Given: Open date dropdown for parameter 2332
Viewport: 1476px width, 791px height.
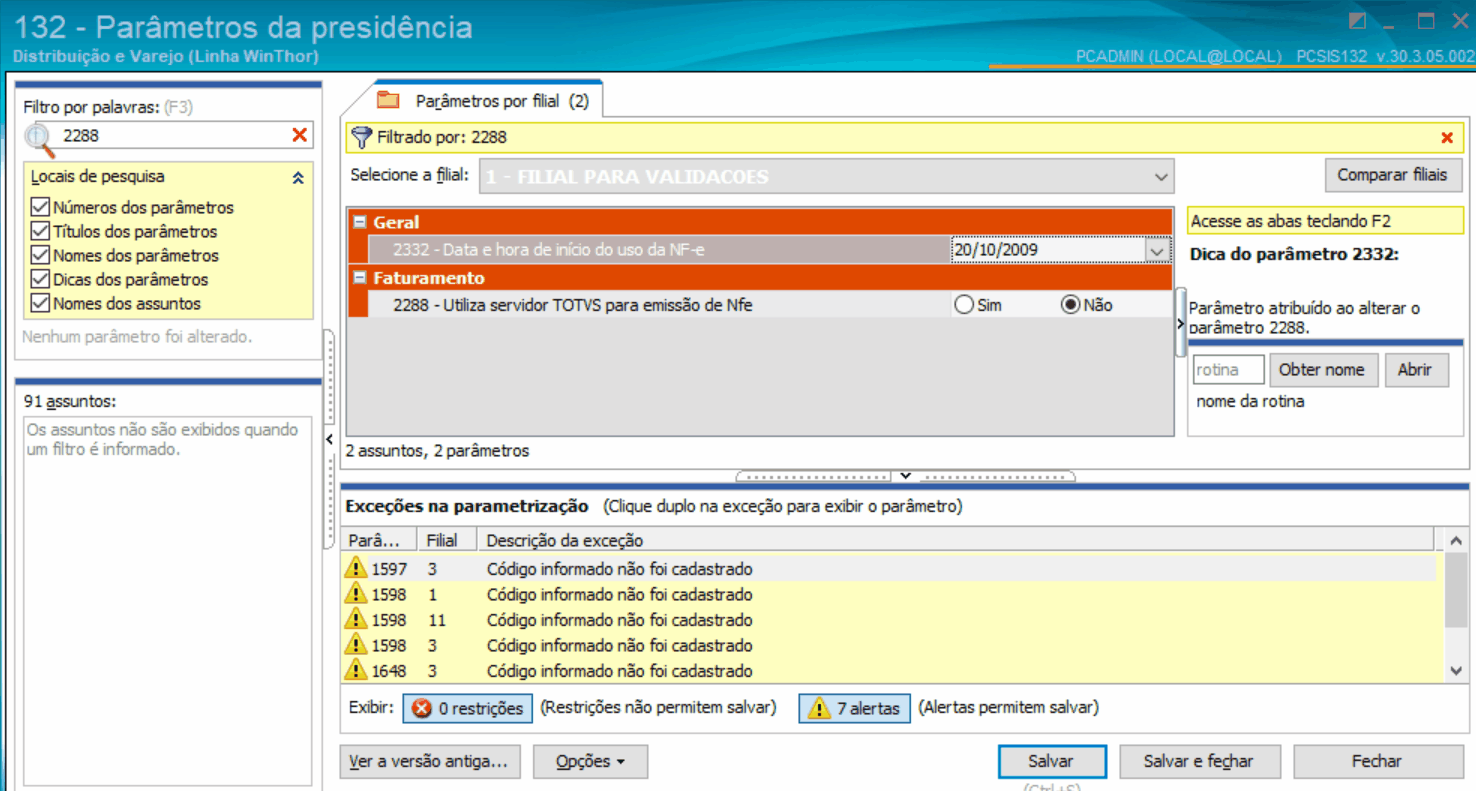Looking at the screenshot, I should coord(1157,250).
